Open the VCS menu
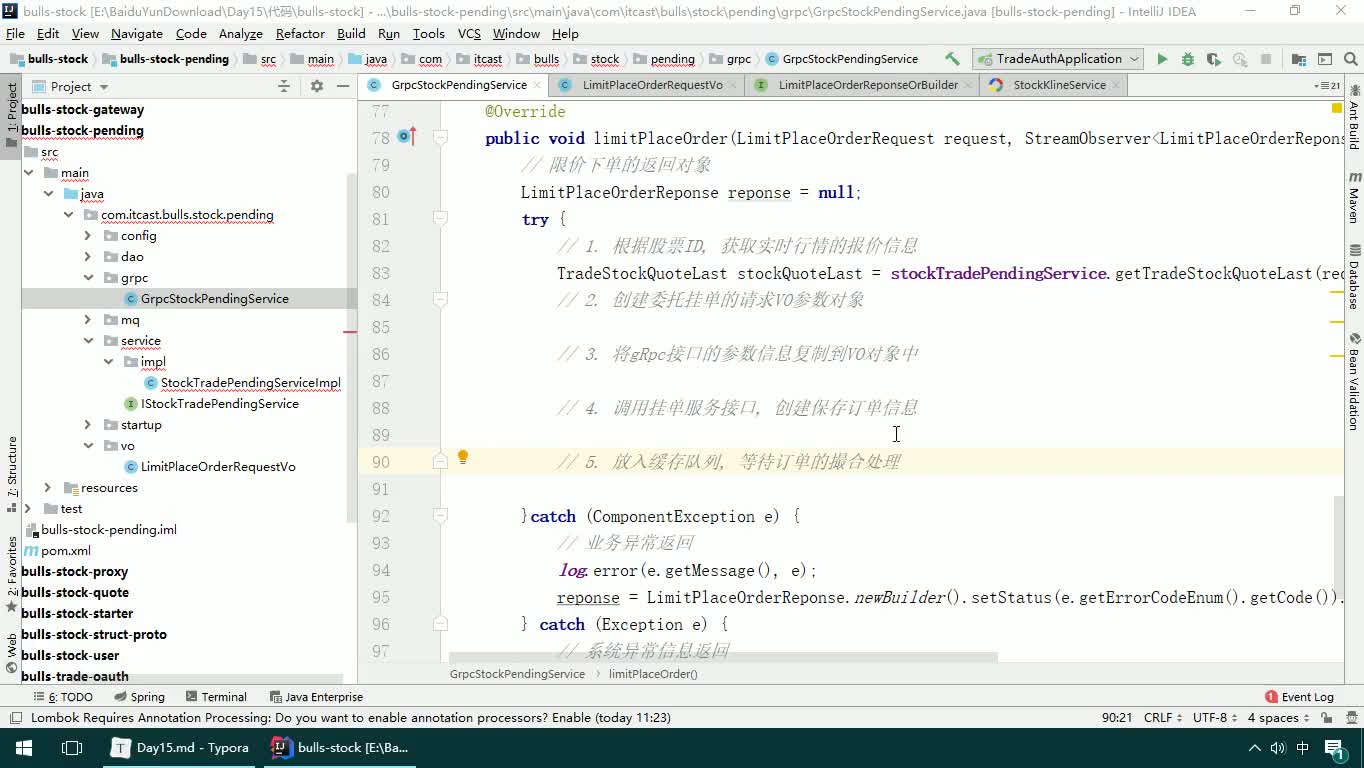 tap(469, 33)
